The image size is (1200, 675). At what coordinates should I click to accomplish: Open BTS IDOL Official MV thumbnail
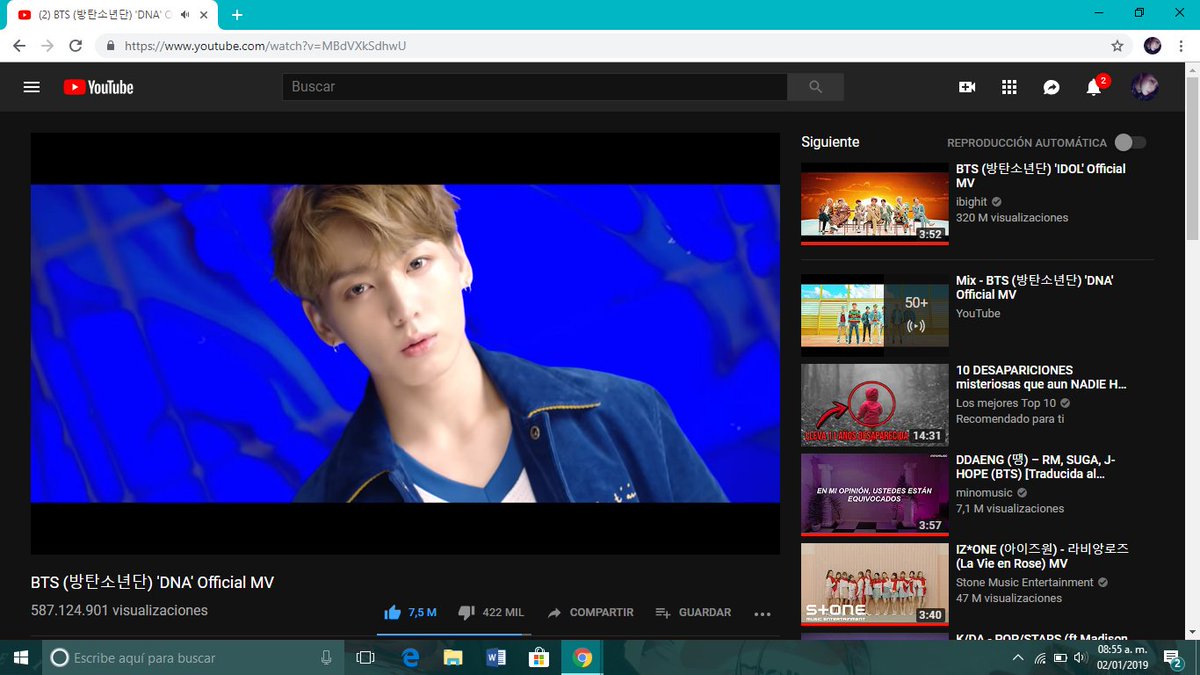[875, 203]
